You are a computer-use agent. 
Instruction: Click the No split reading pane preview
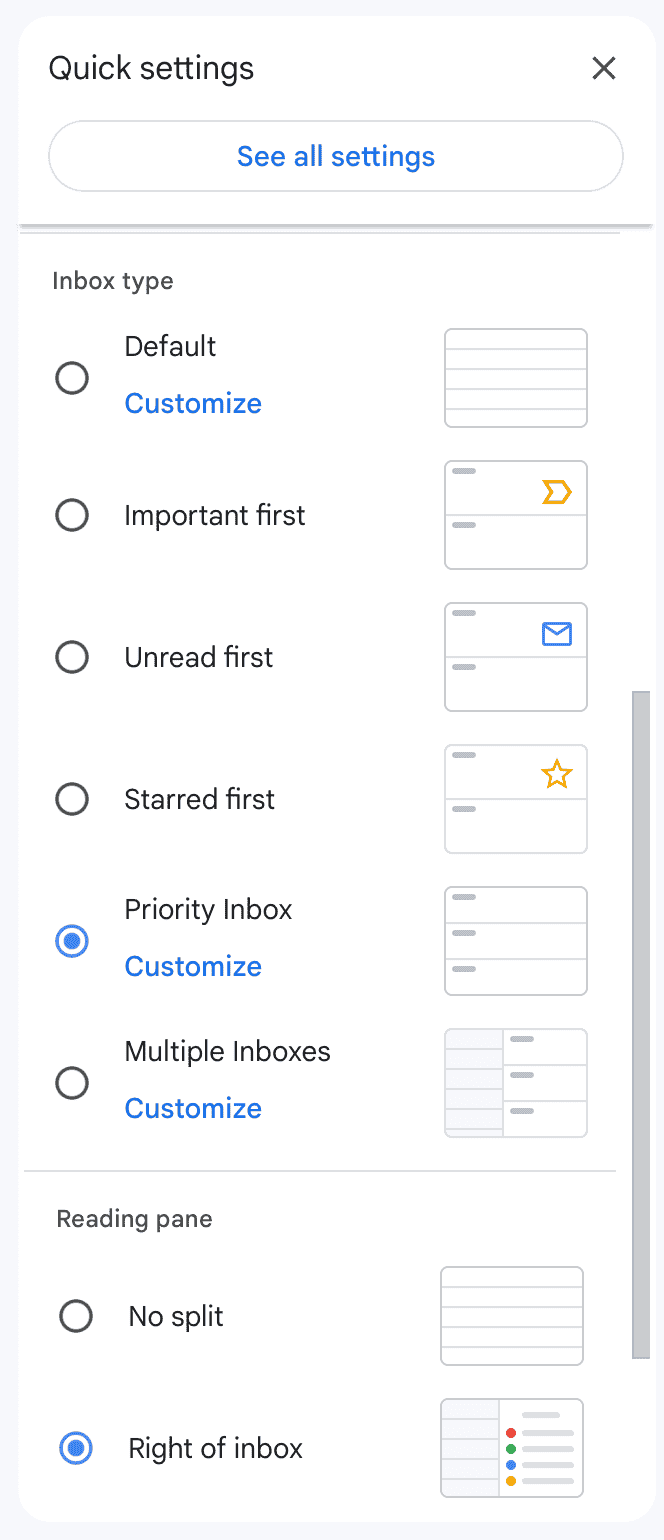[x=511, y=1315]
